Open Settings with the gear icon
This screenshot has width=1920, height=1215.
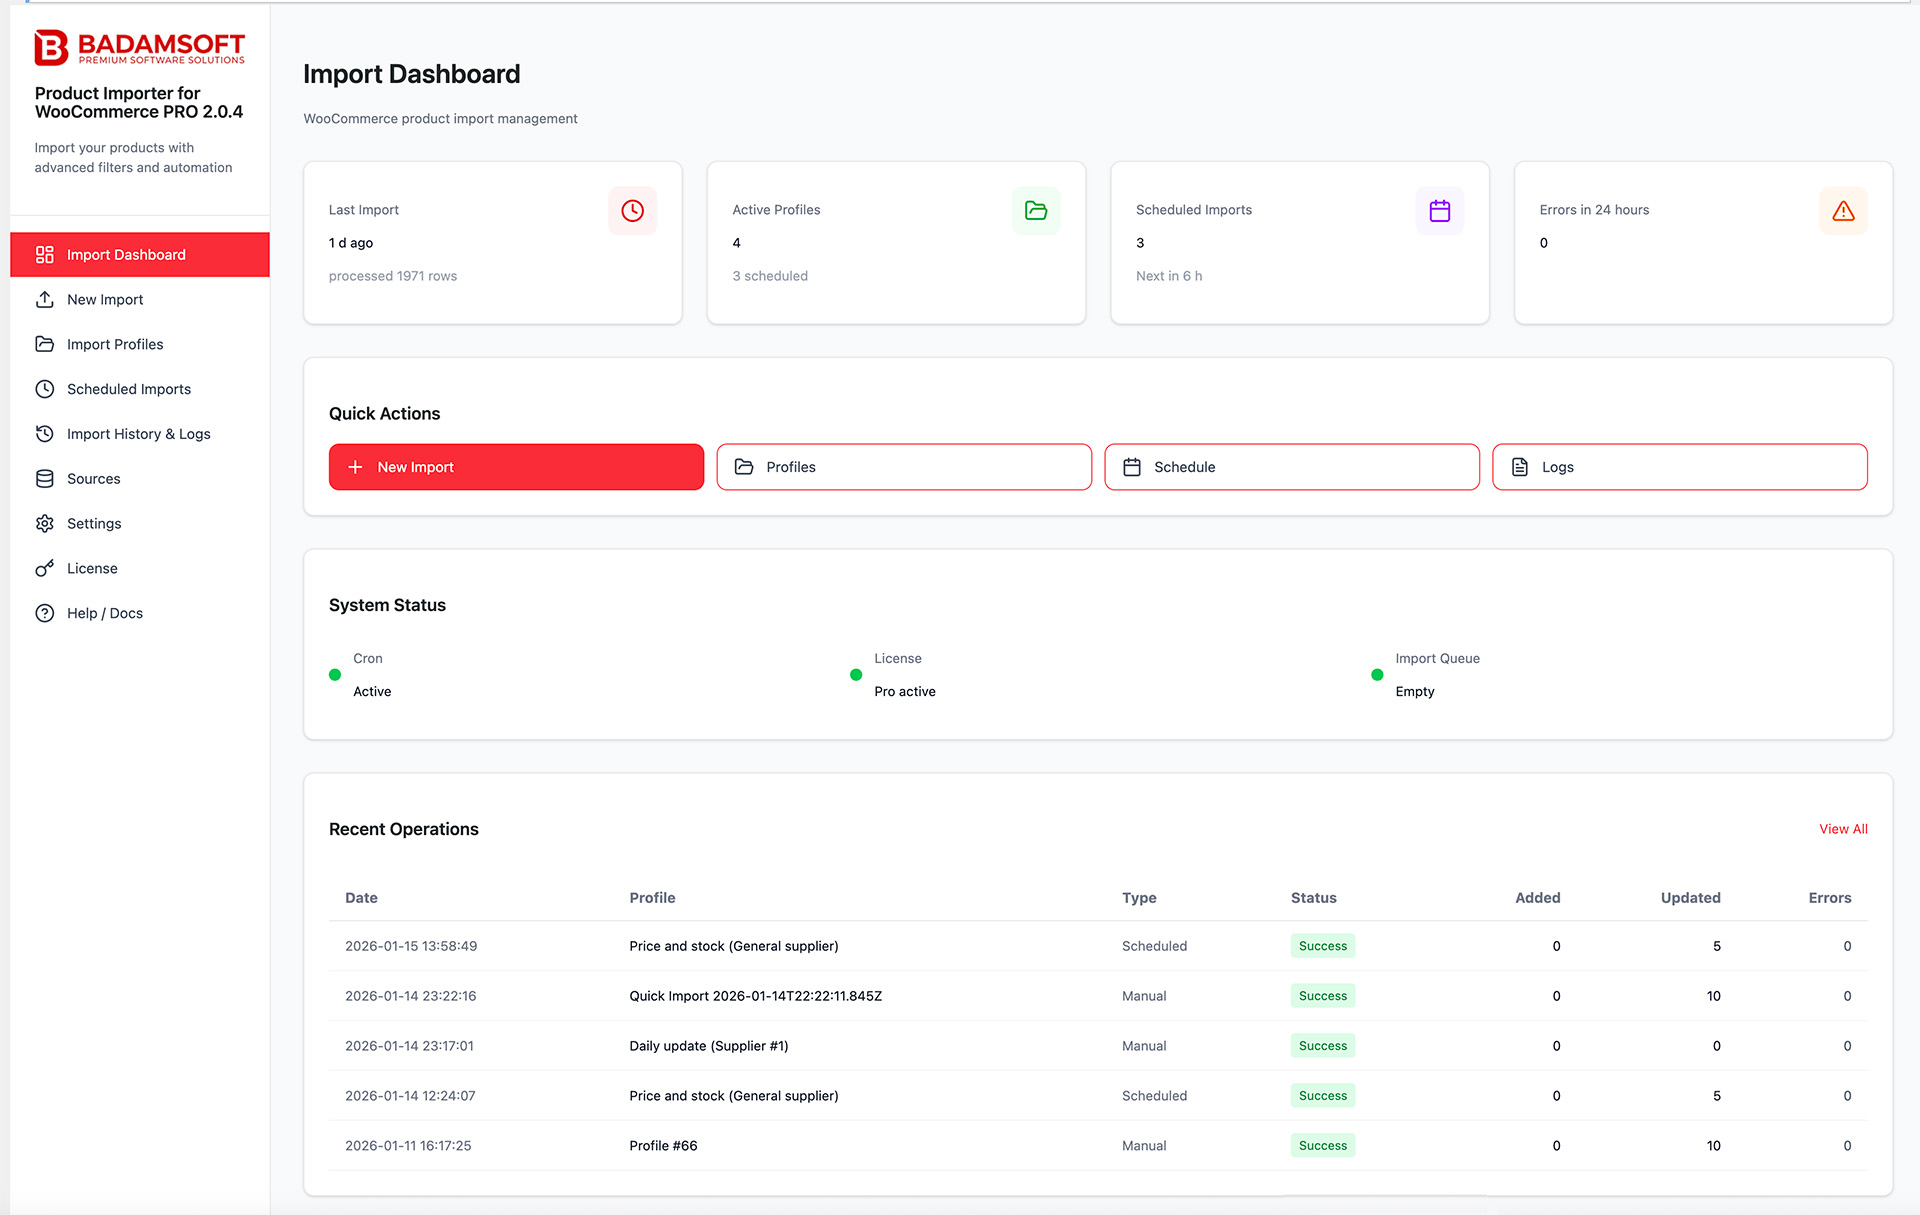pos(44,523)
